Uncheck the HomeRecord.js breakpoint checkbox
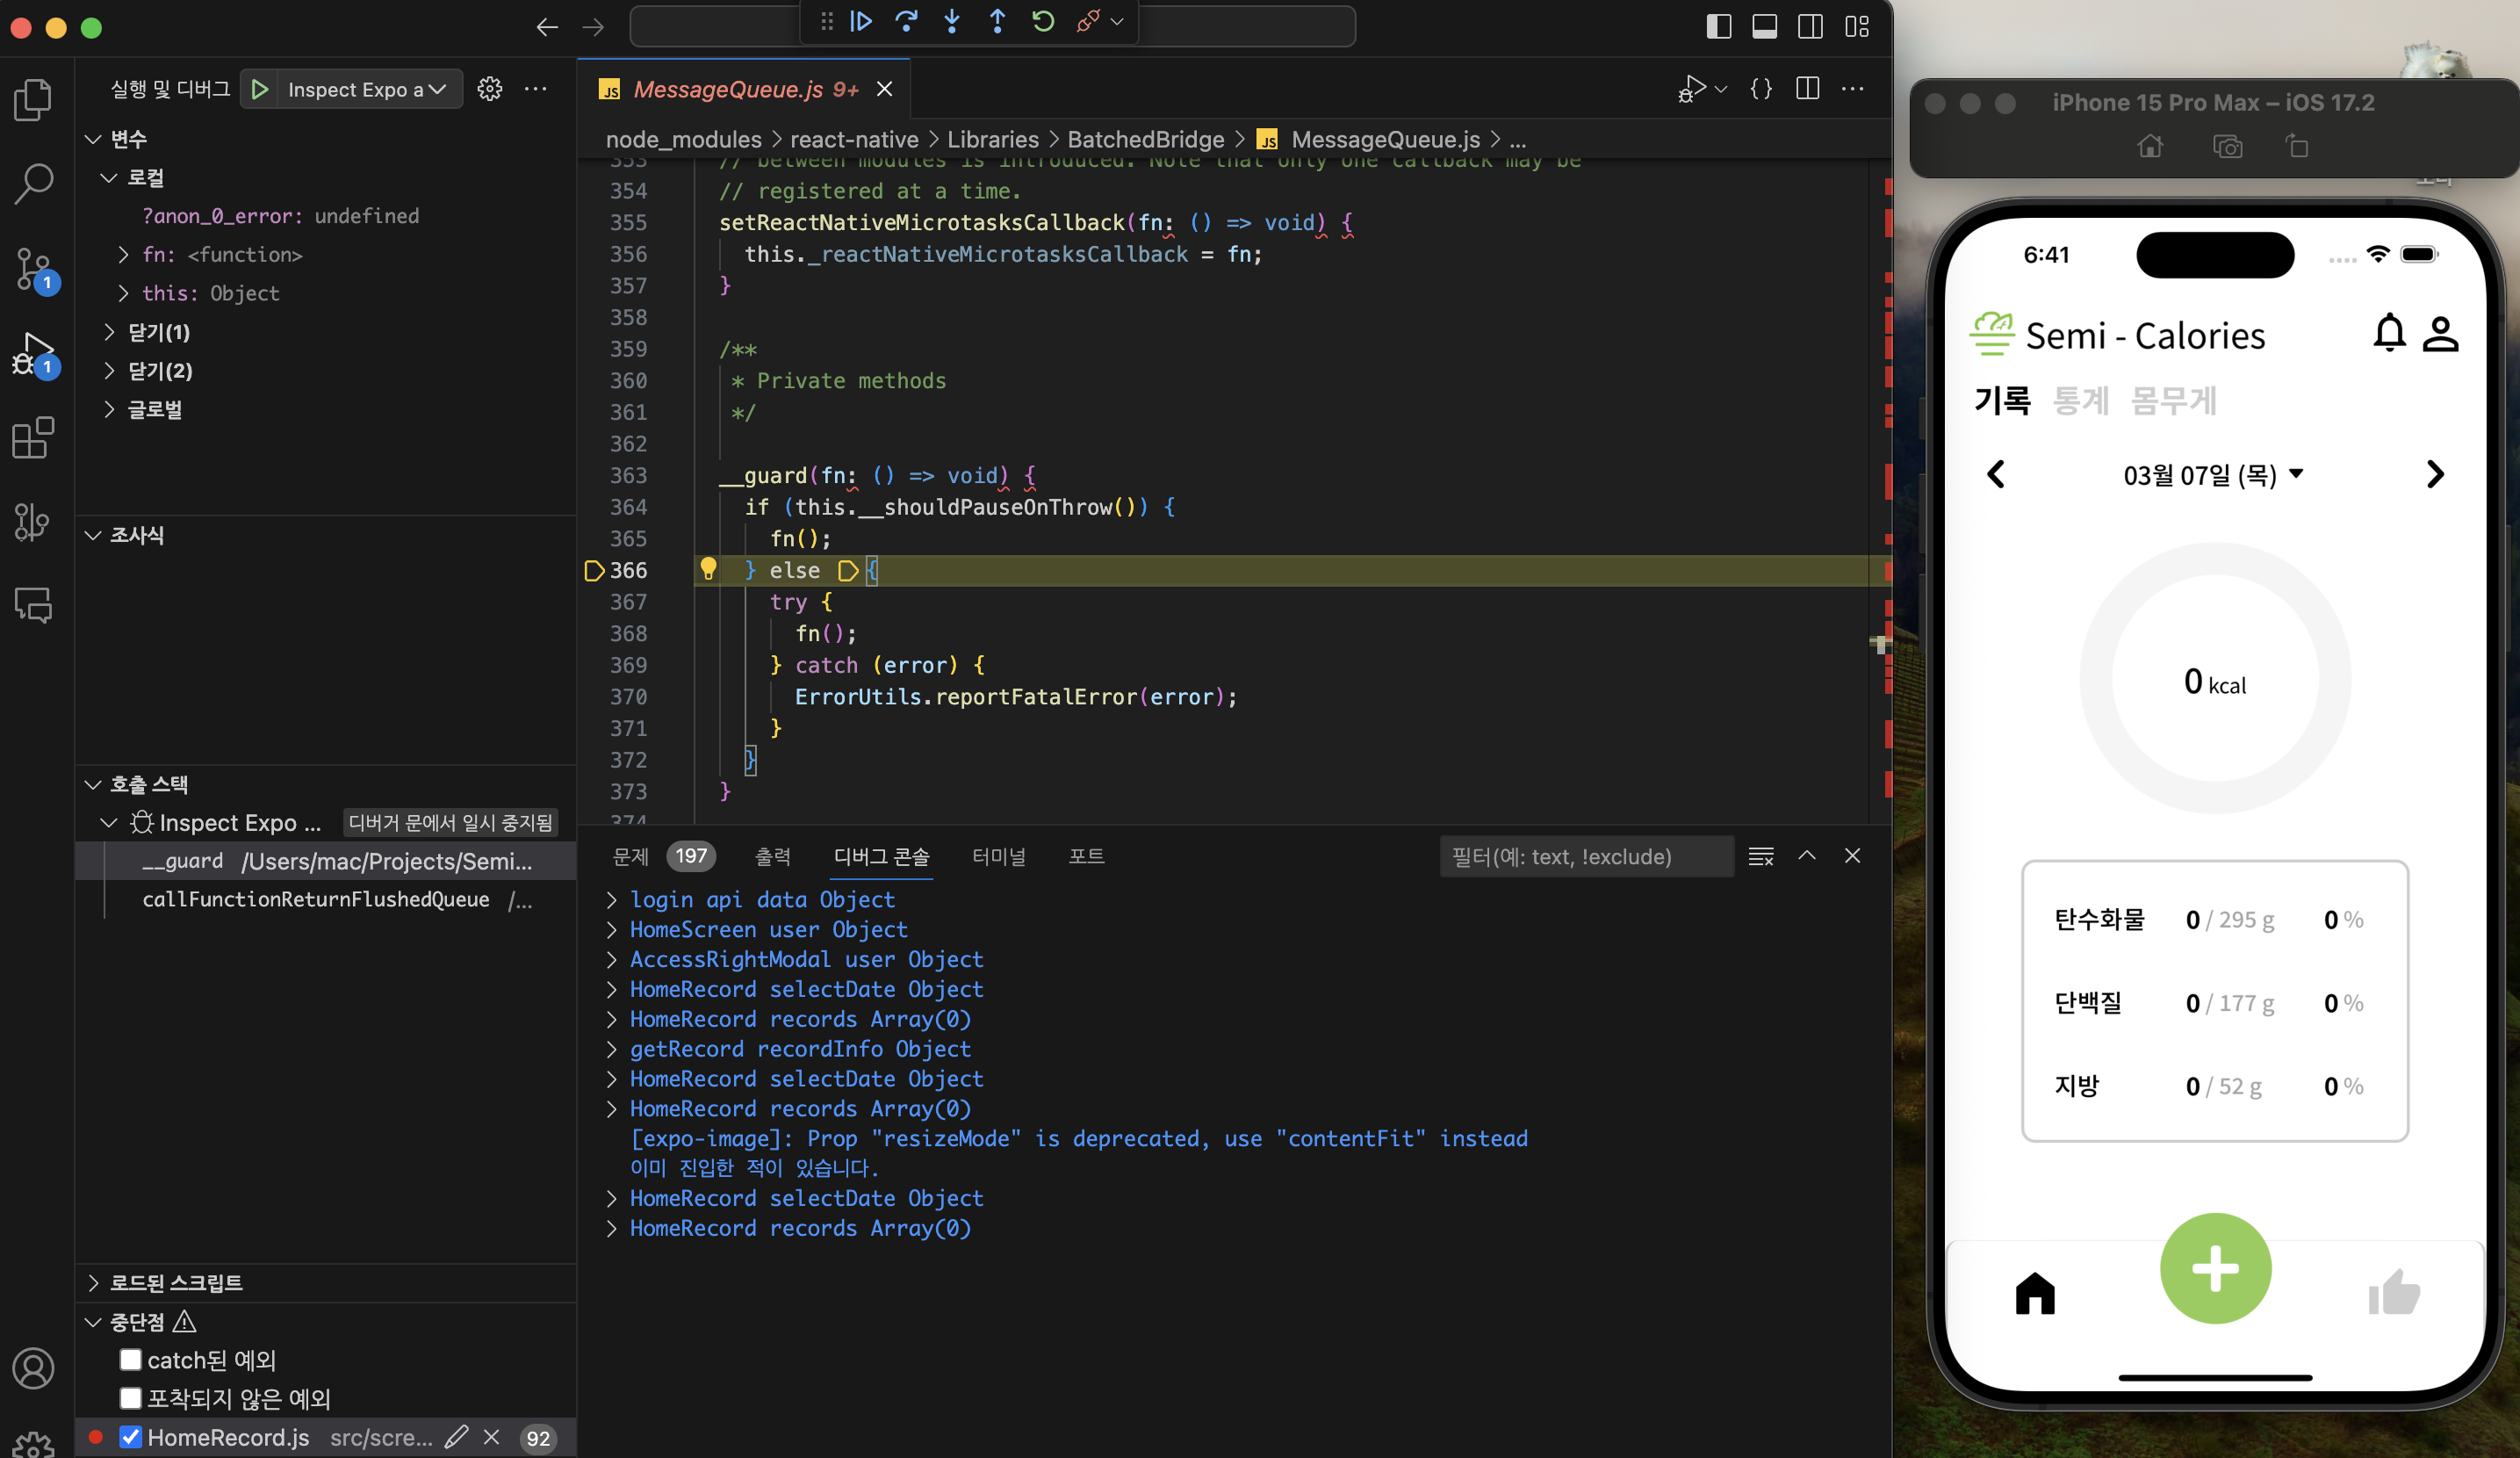 (130, 1437)
